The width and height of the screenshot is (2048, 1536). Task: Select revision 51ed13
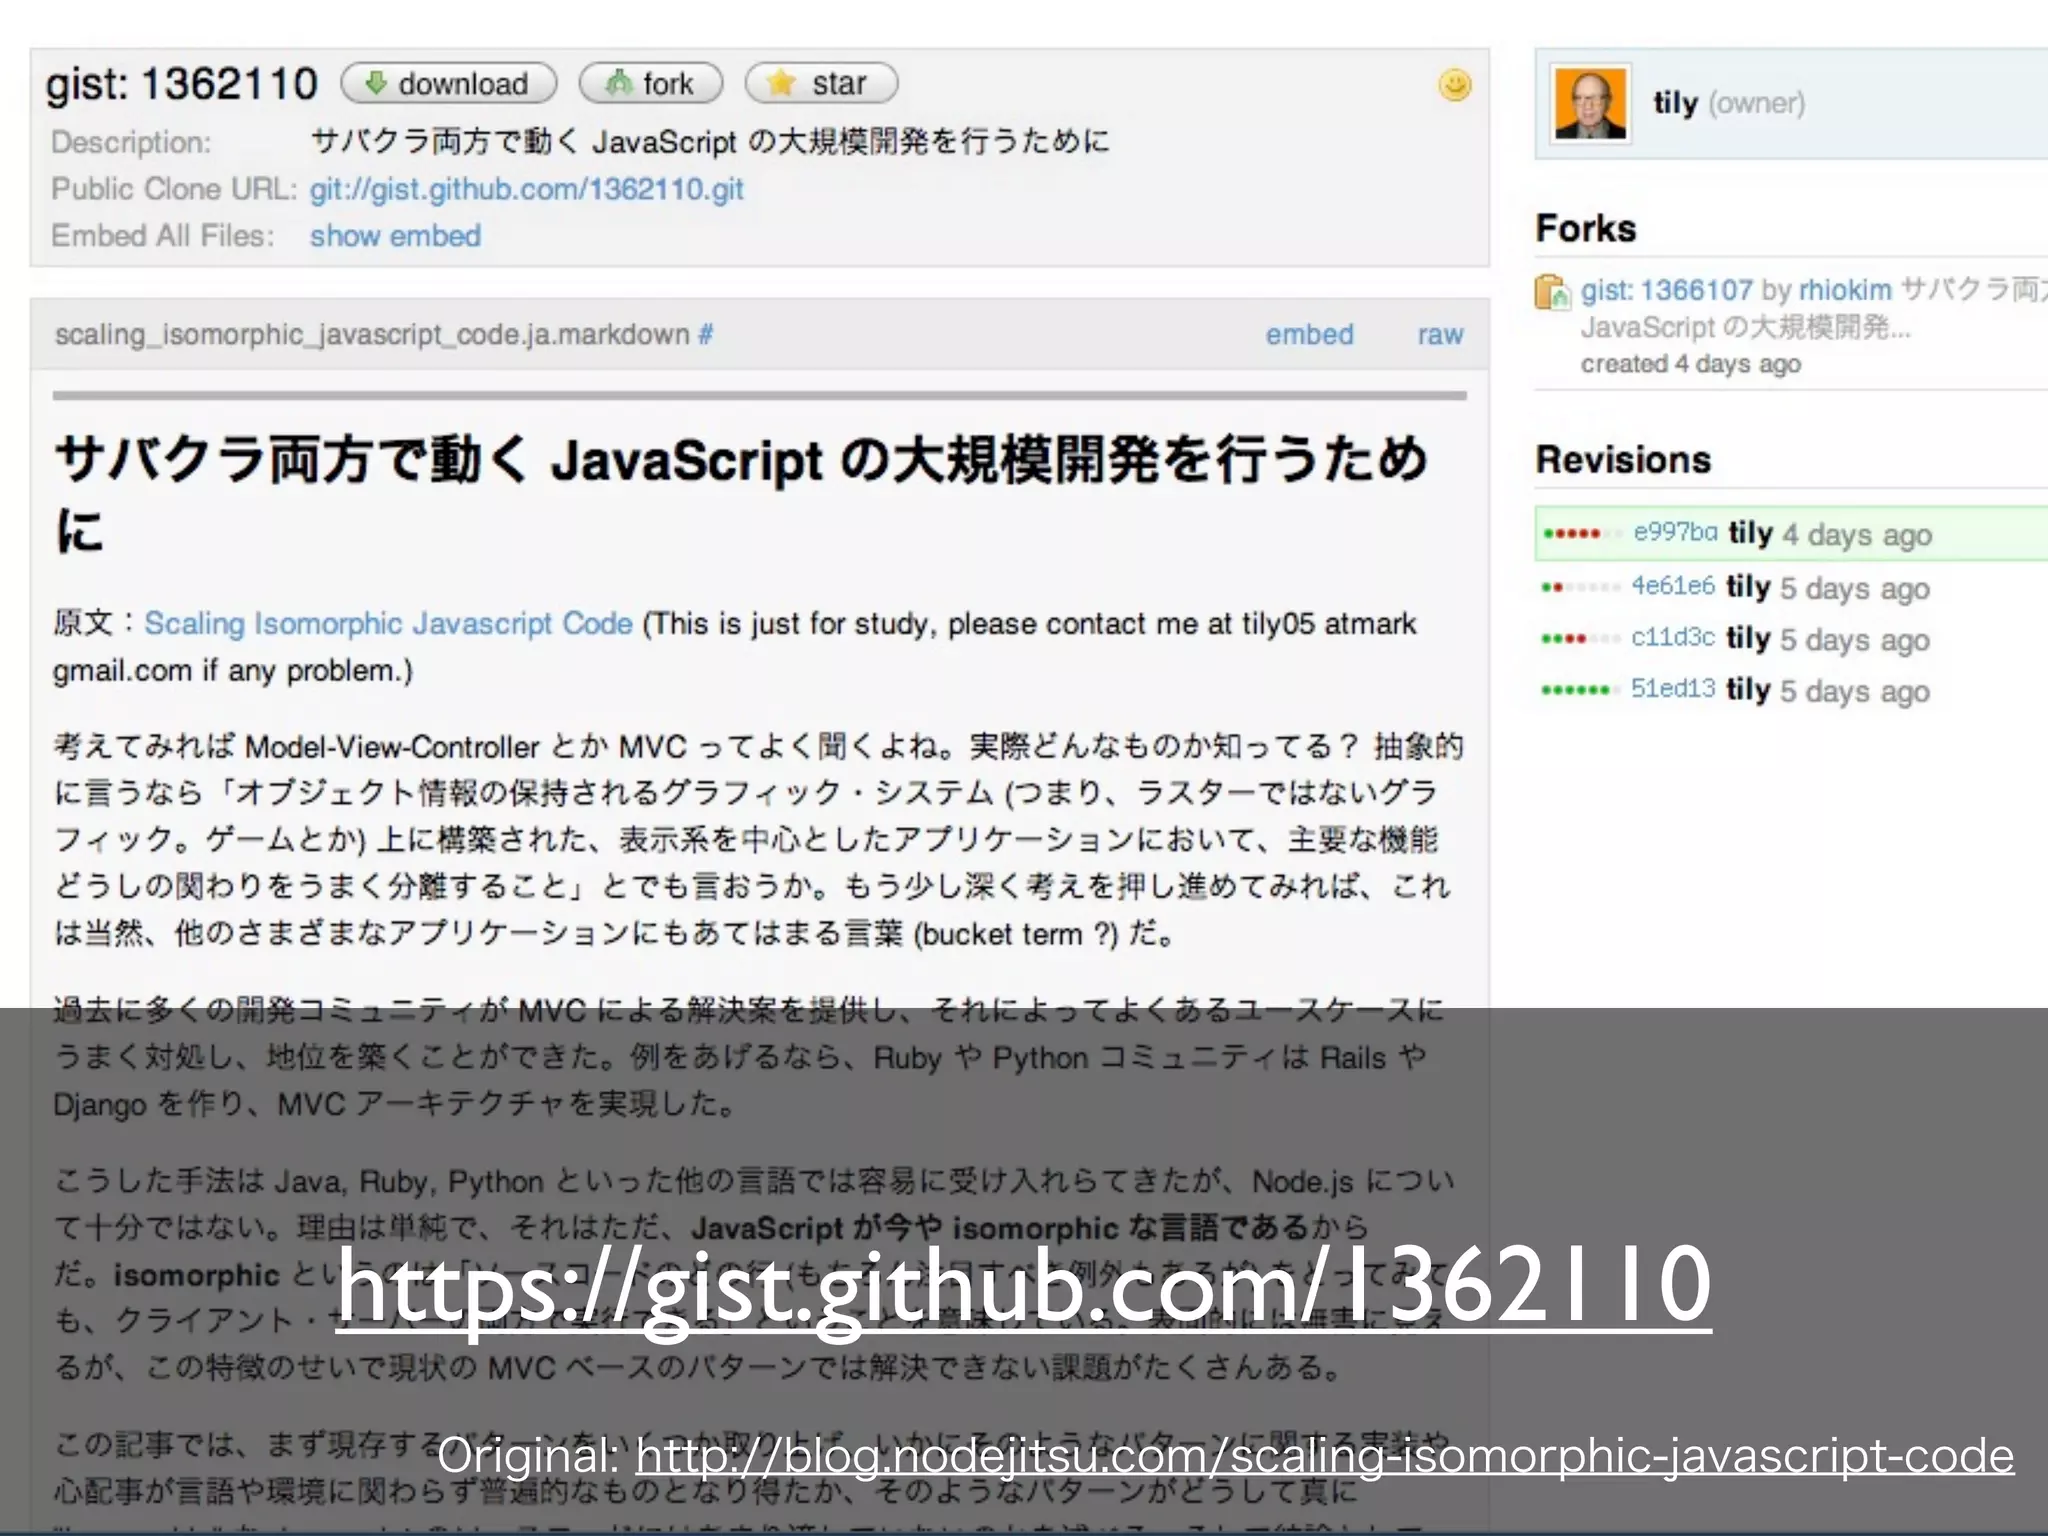click(x=1673, y=688)
